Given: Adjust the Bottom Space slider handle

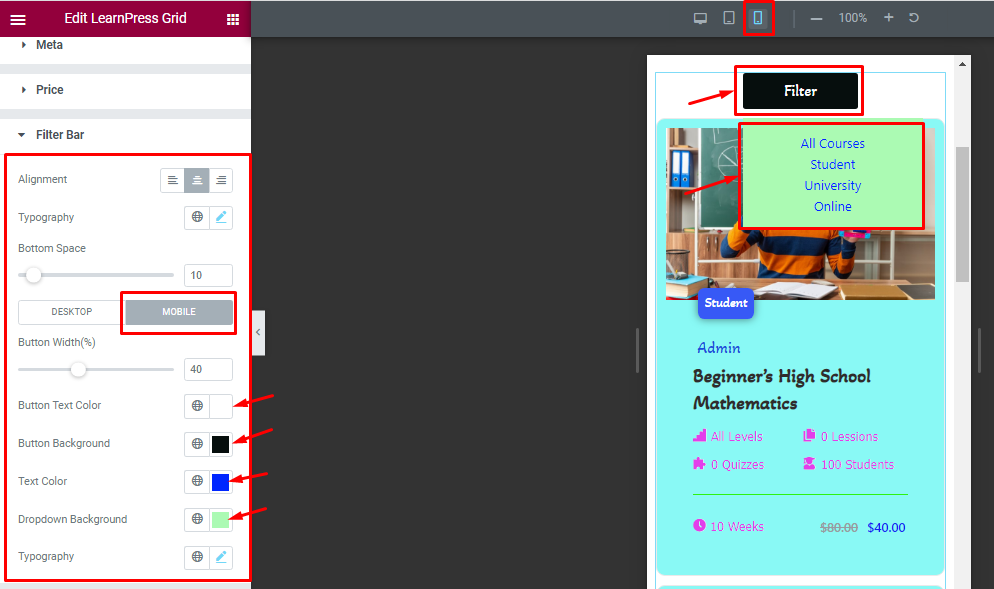Looking at the screenshot, I should coord(33,275).
